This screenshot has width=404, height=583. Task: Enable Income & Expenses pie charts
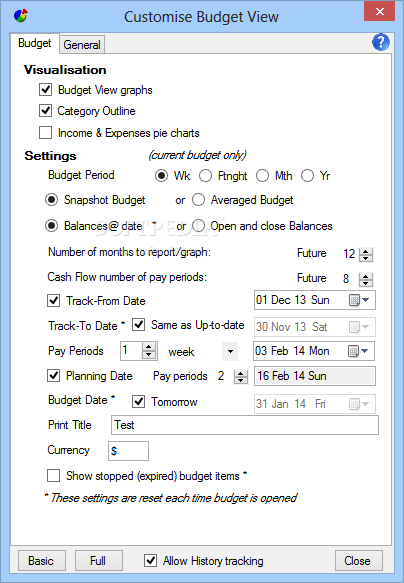(x=45, y=133)
